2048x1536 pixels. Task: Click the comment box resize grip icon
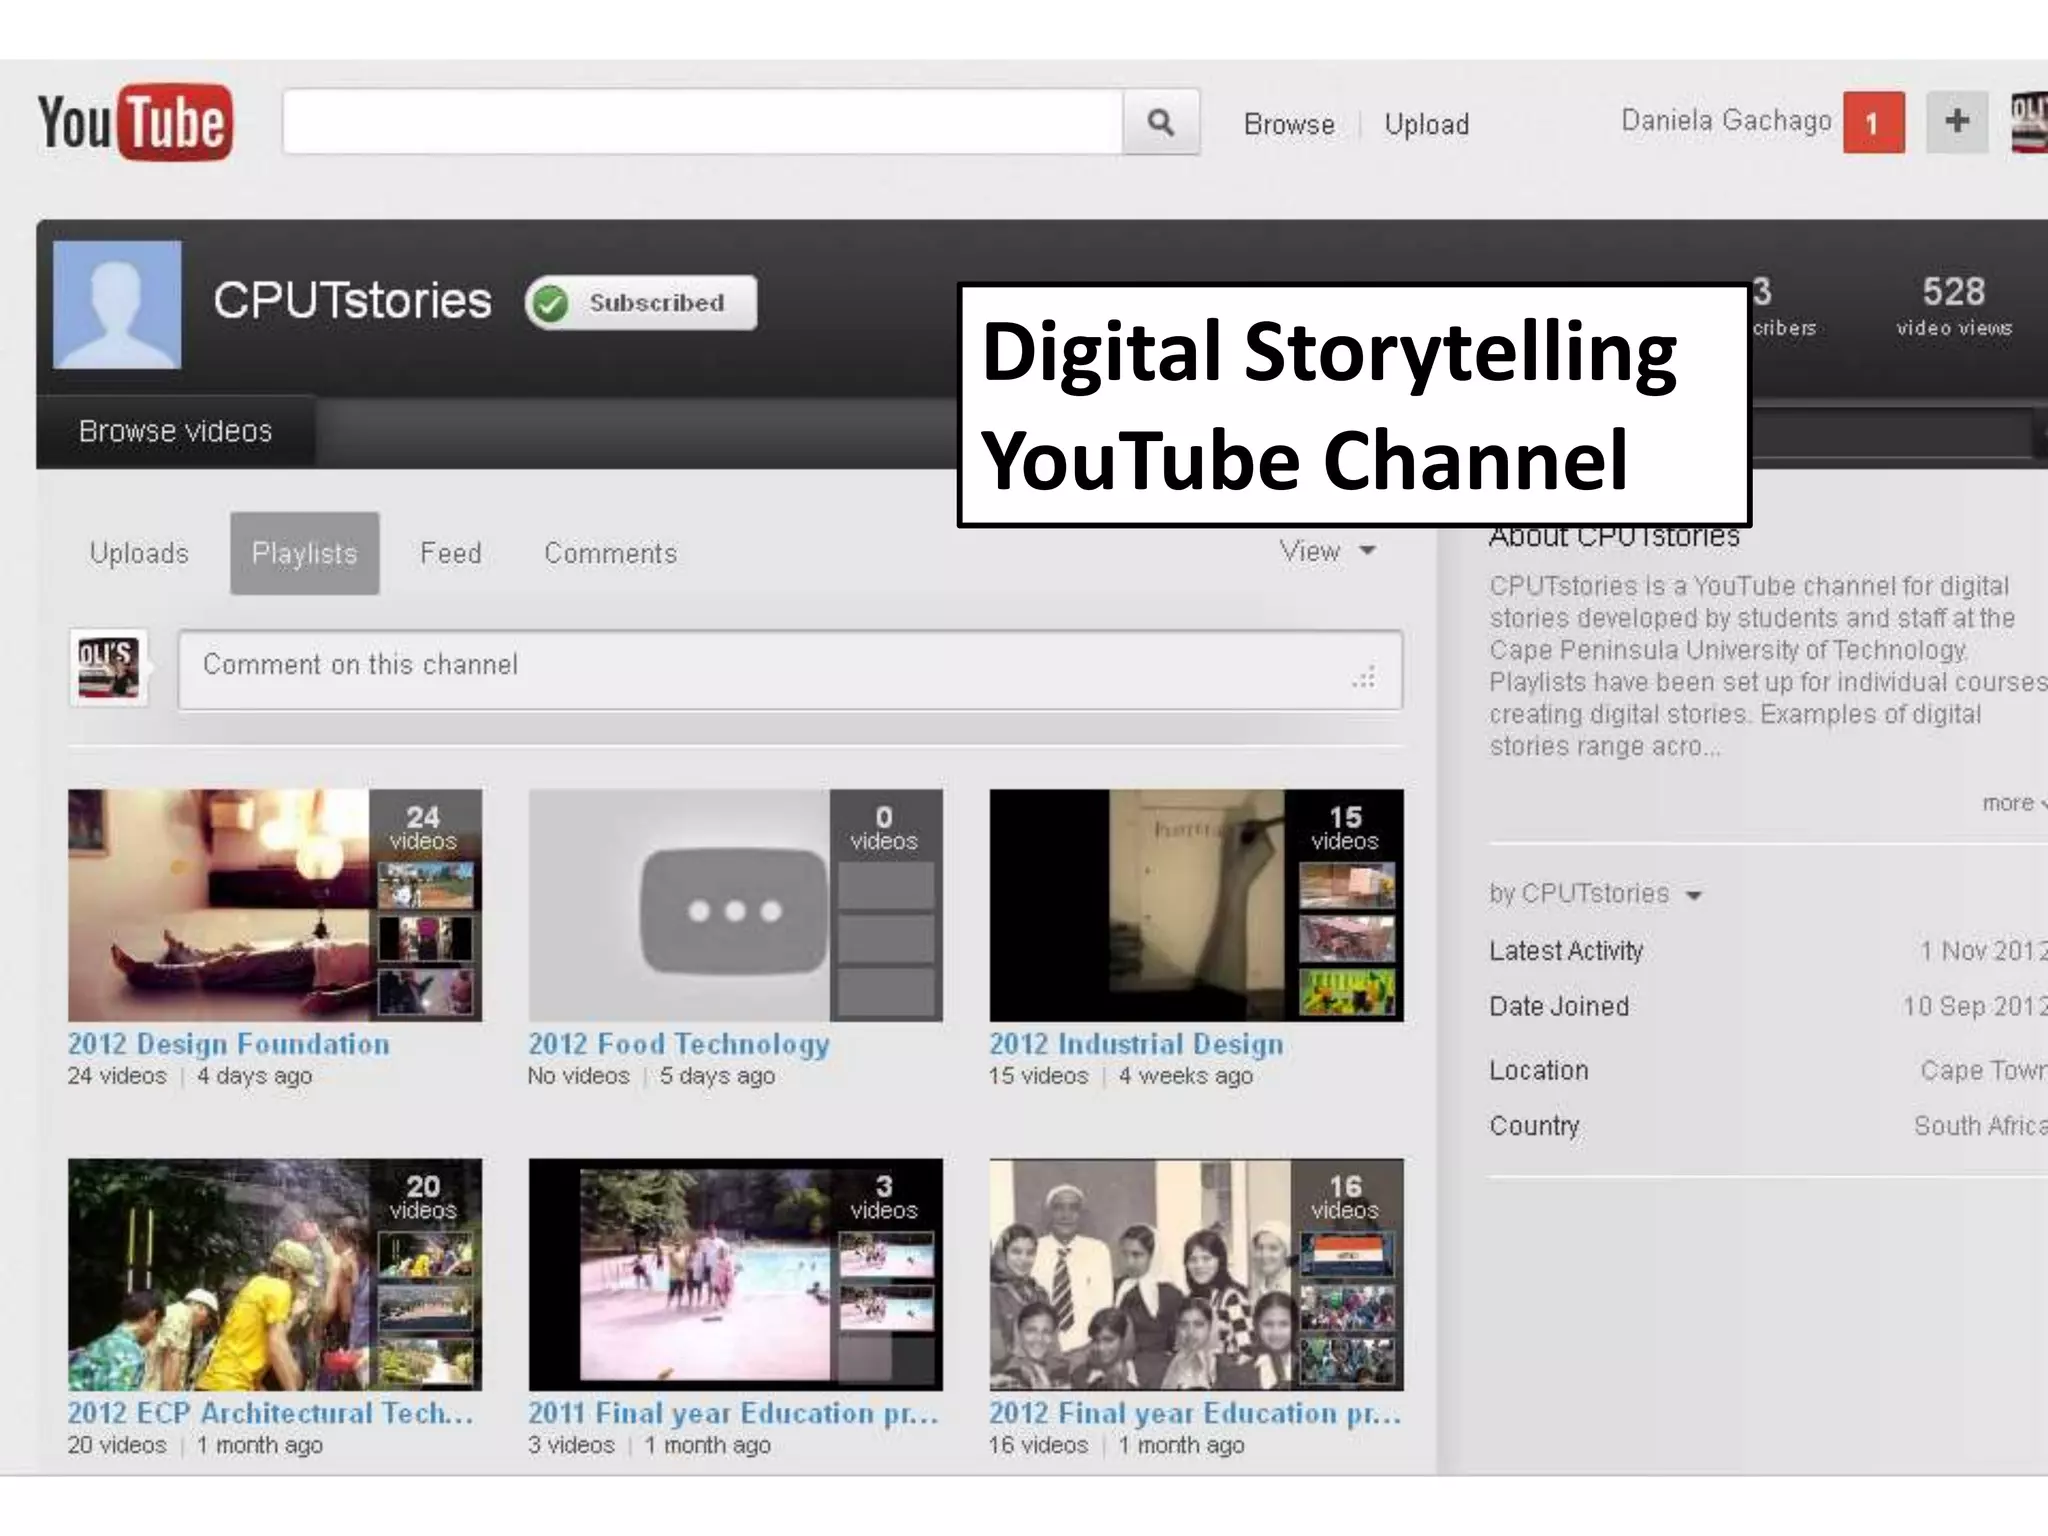click(x=1364, y=677)
